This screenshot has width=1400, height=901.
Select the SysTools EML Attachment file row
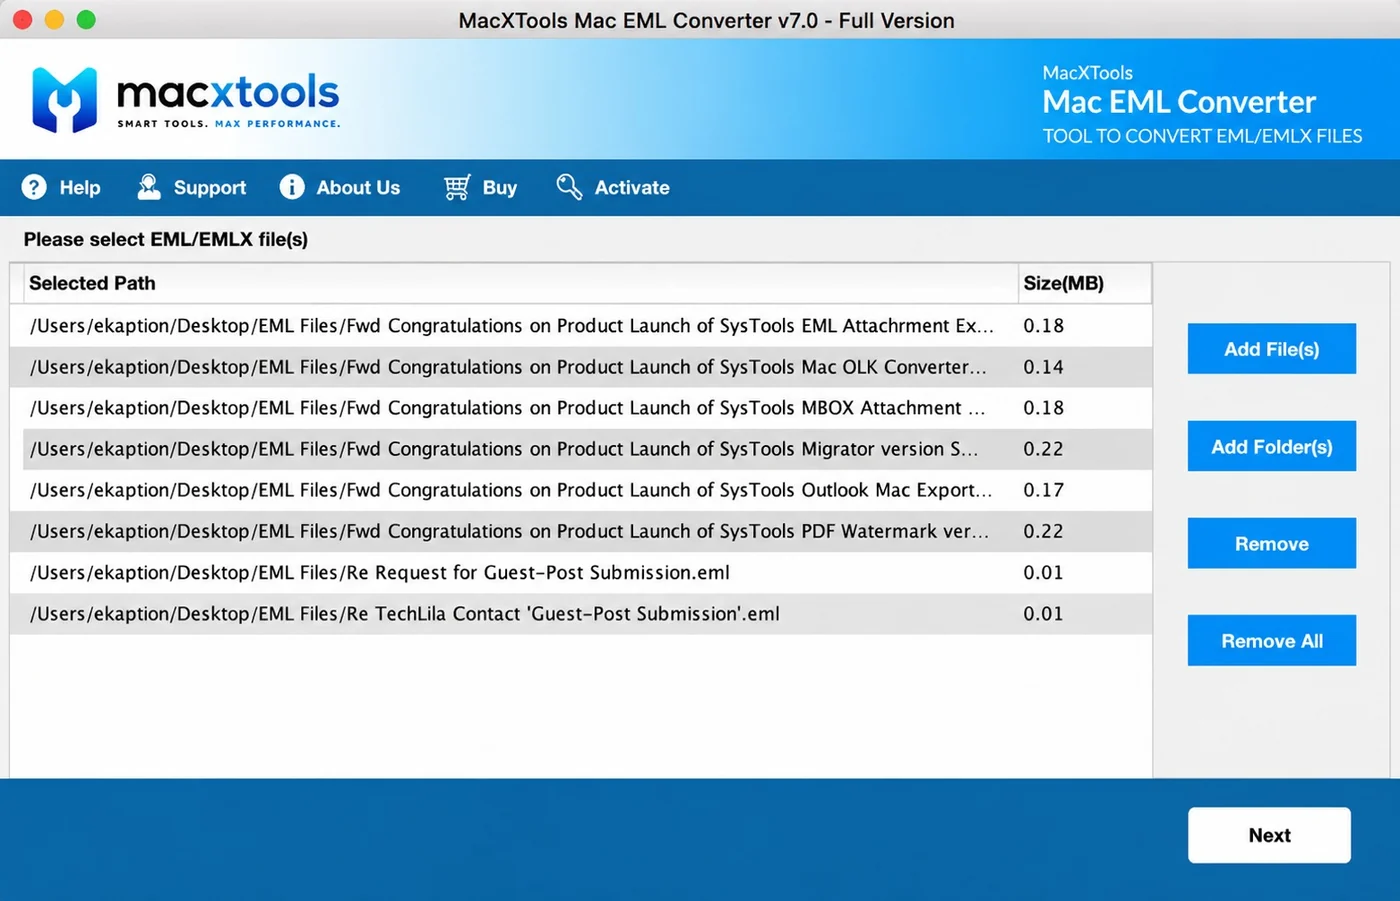pos(581,326)
